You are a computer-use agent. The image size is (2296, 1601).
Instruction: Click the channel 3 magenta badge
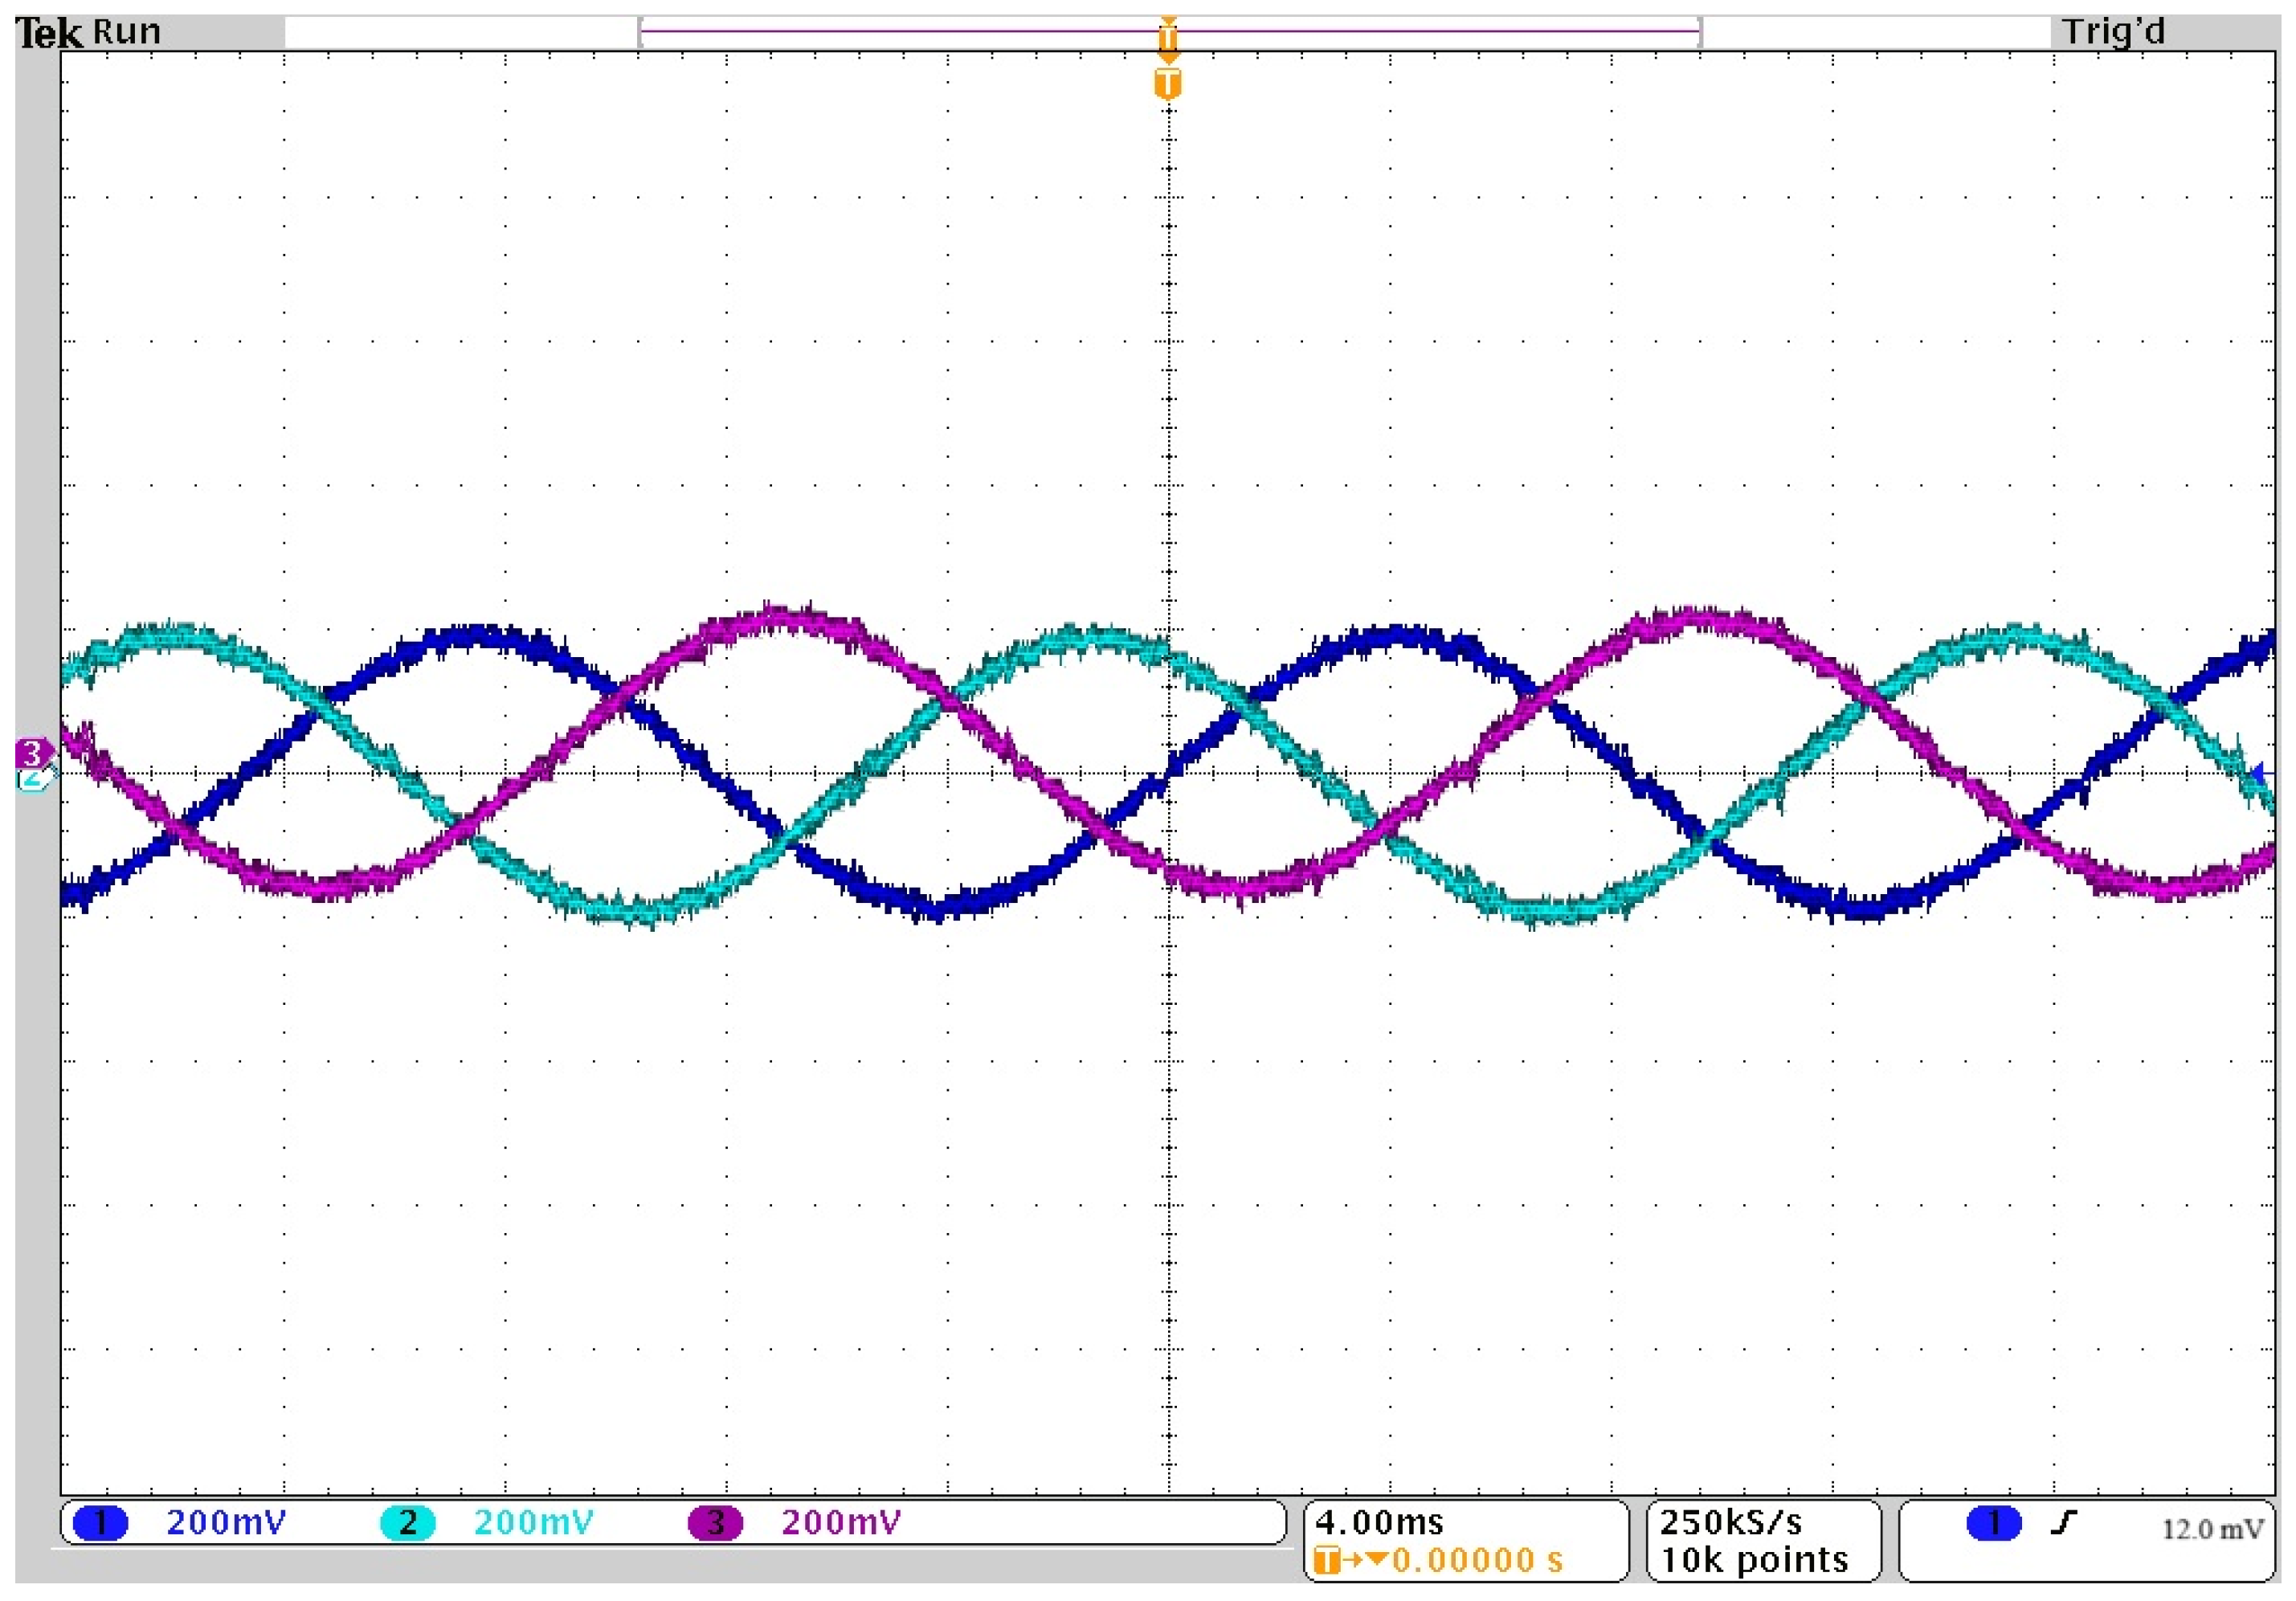[715, 1523]
